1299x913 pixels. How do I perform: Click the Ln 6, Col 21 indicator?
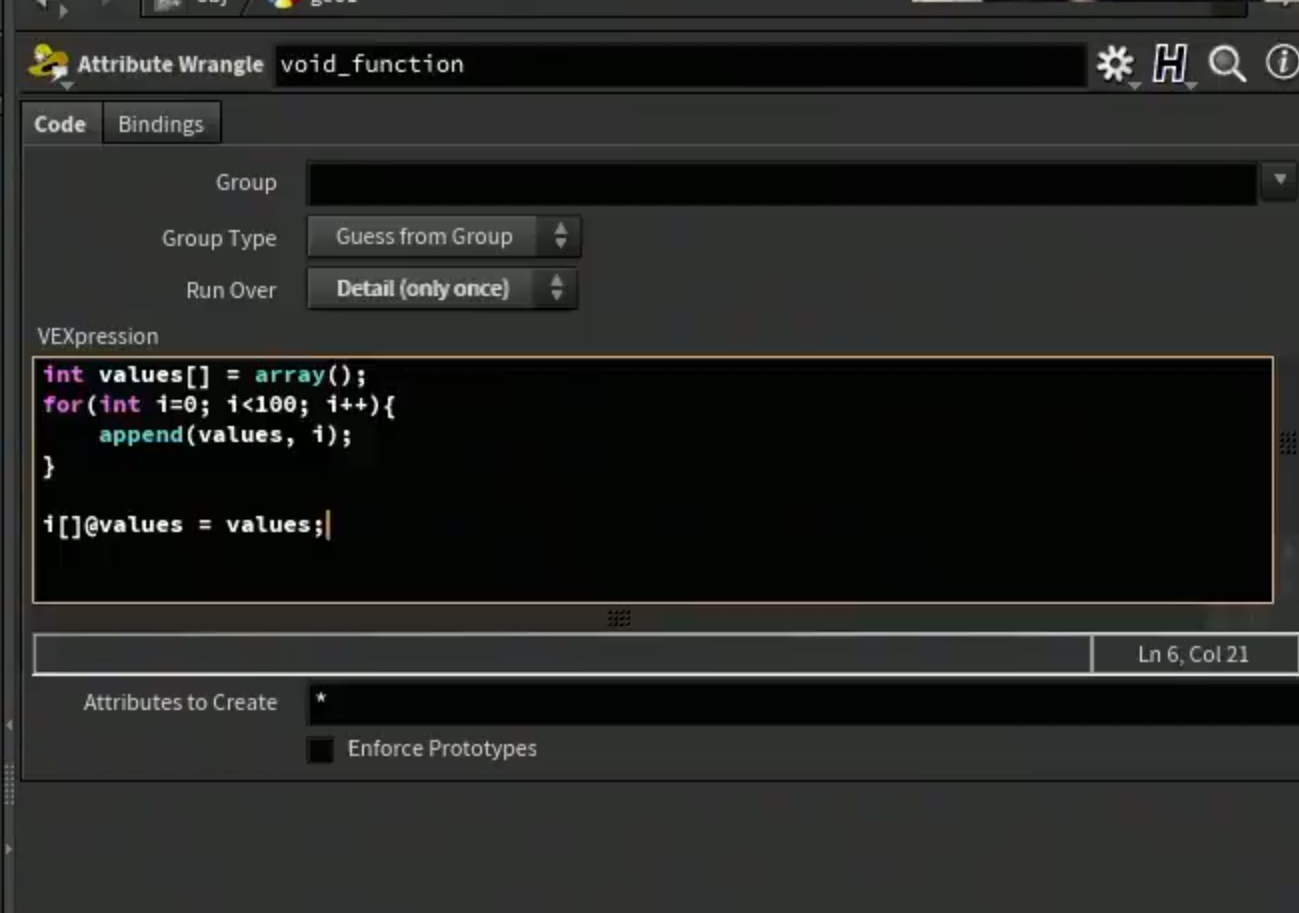click(x=1193, y=654)
